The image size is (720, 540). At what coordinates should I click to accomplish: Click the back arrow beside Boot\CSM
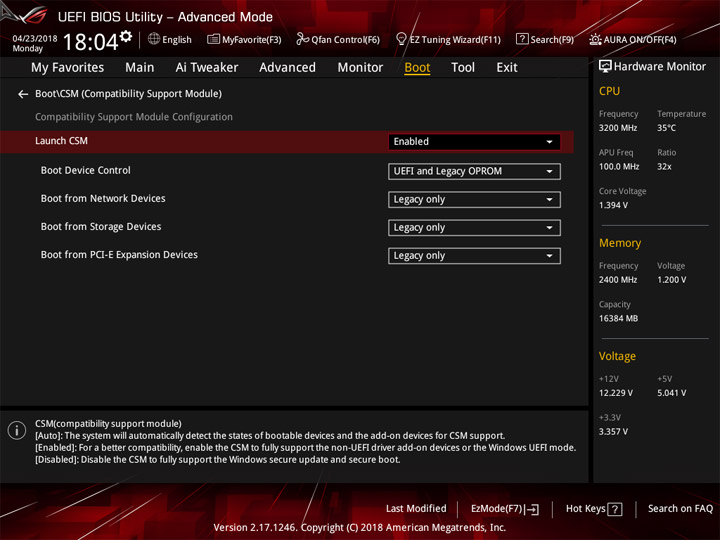[23, 94]
